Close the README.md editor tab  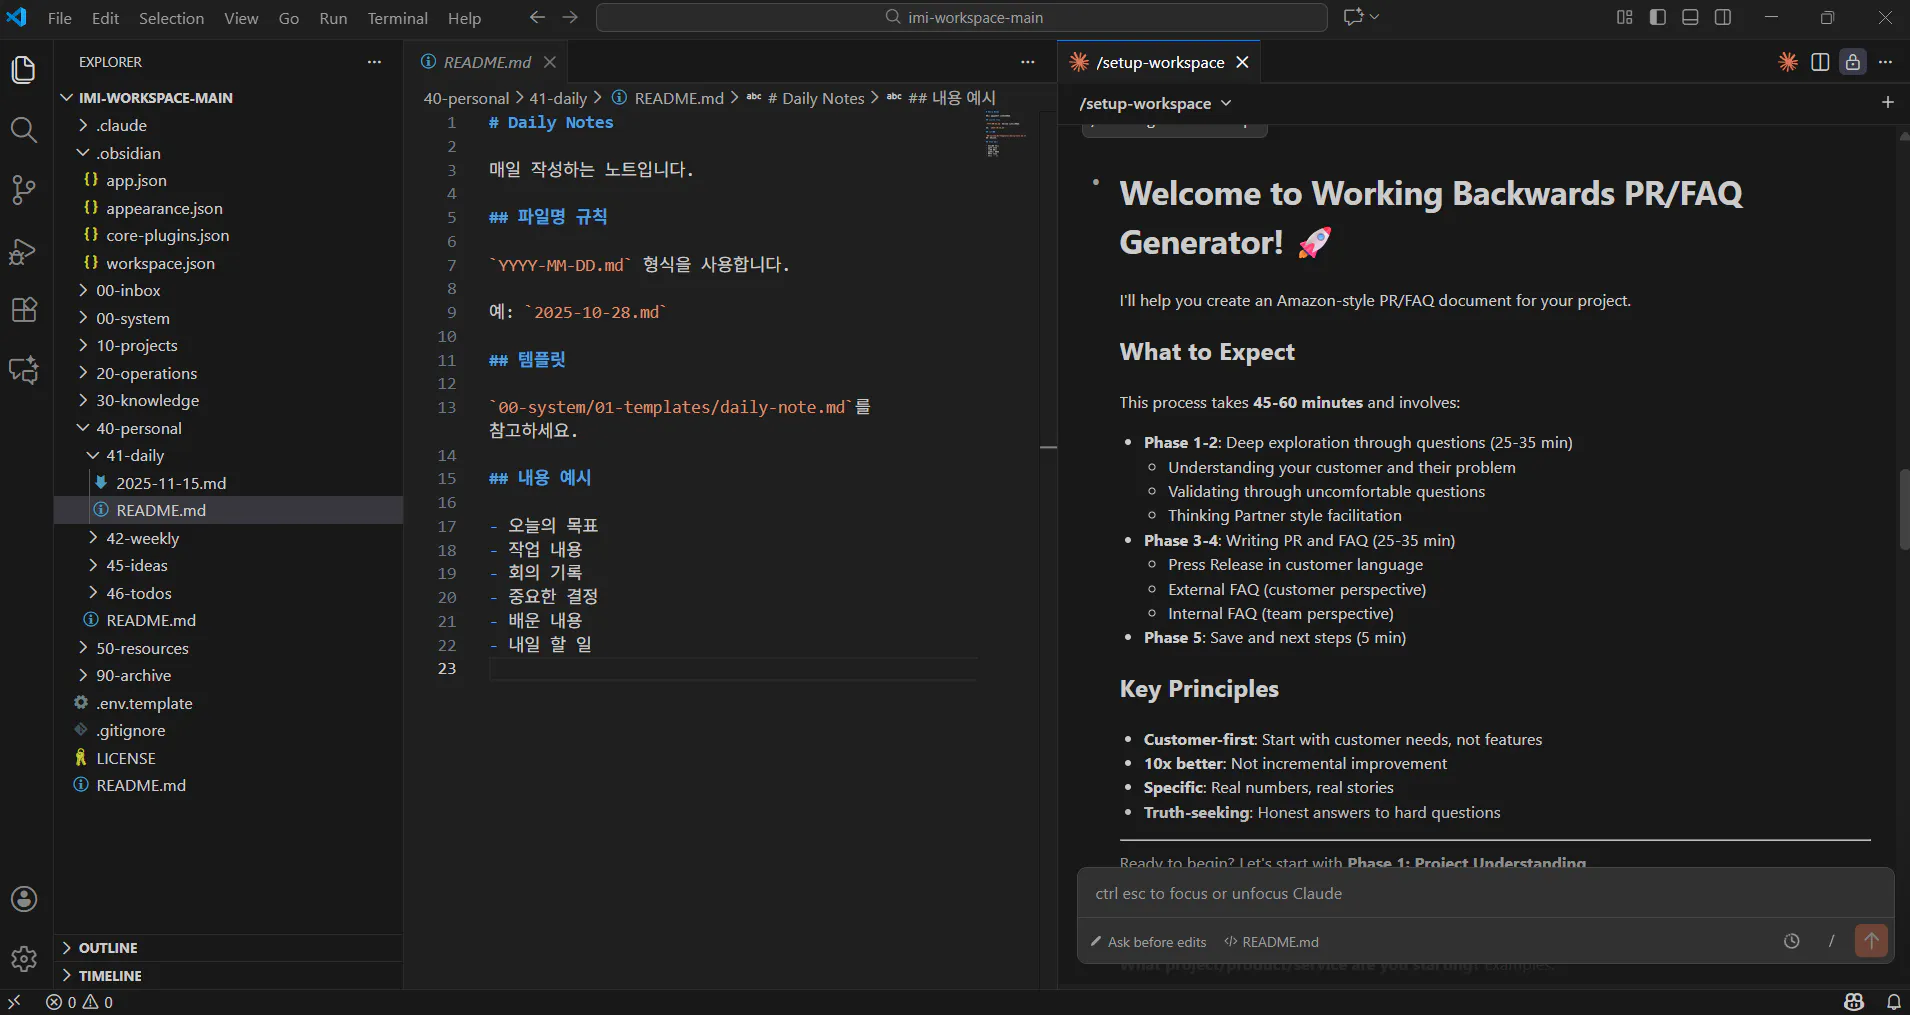point(550,62)
